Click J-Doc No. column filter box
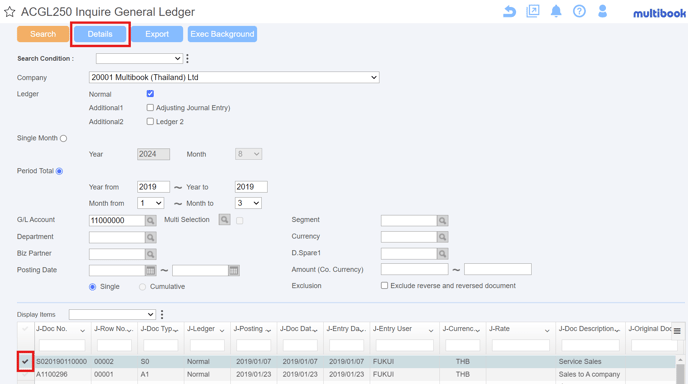 (62, 345)
